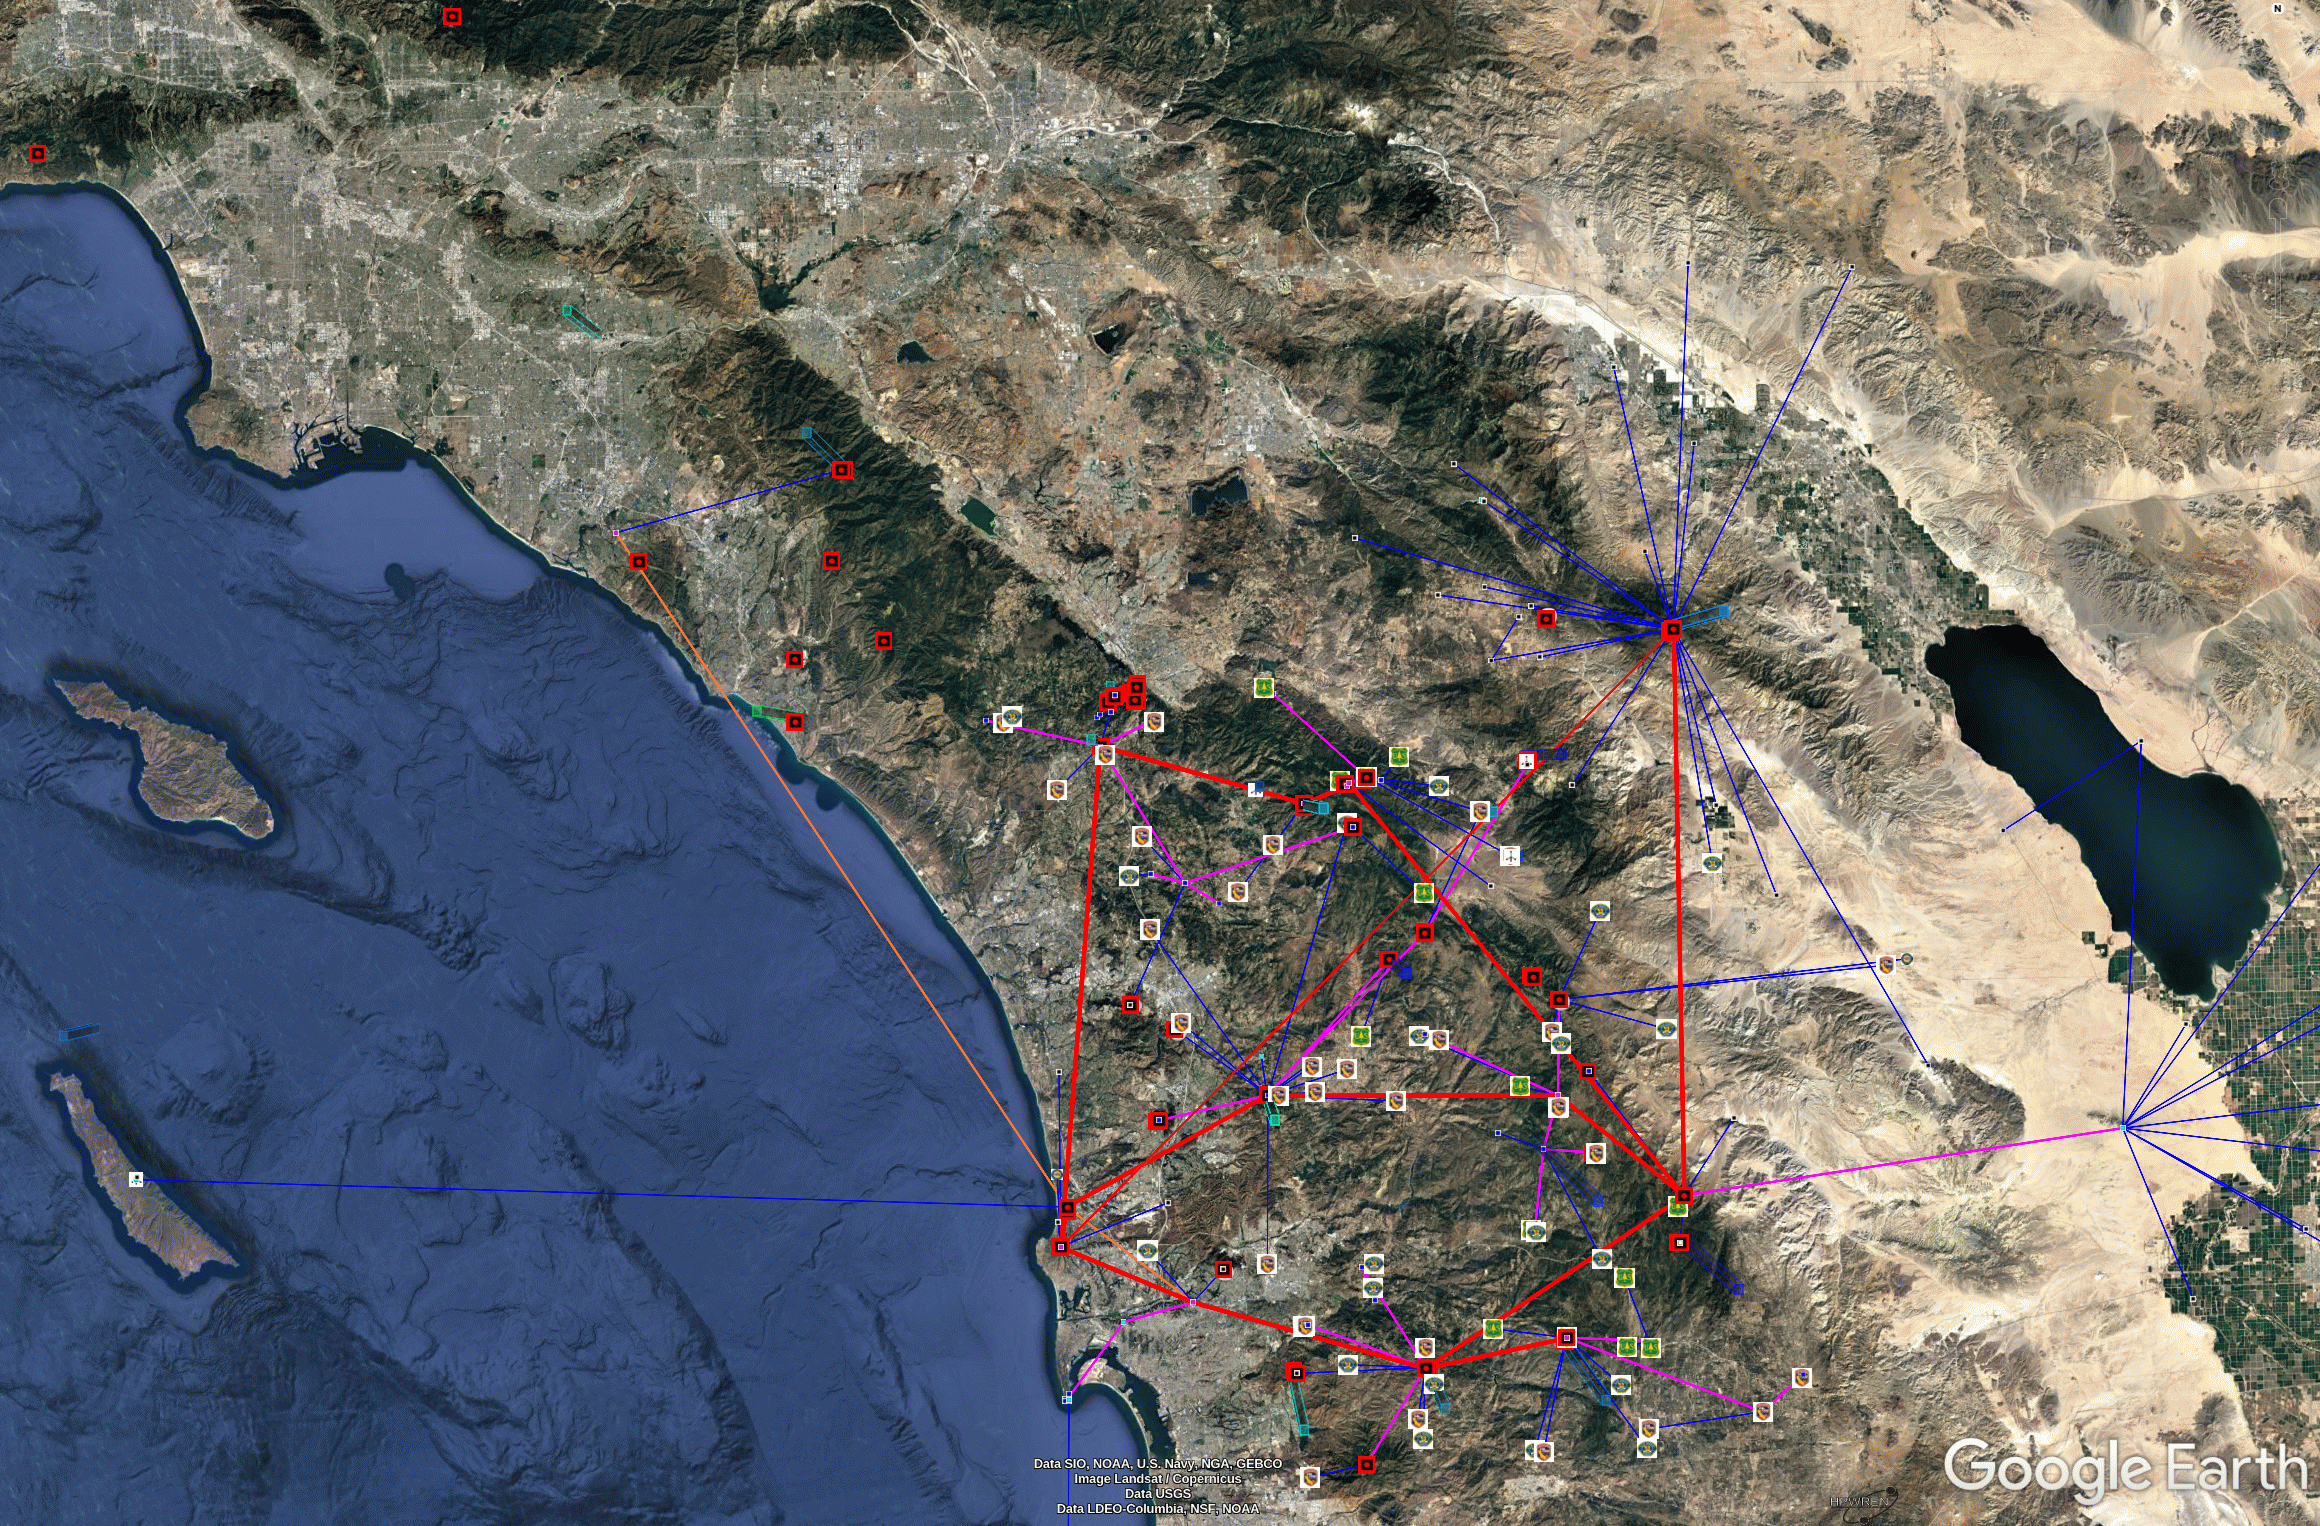Select the red marker just west of the Toro hub
Screen dimensions: 2320x1526
1546,618
